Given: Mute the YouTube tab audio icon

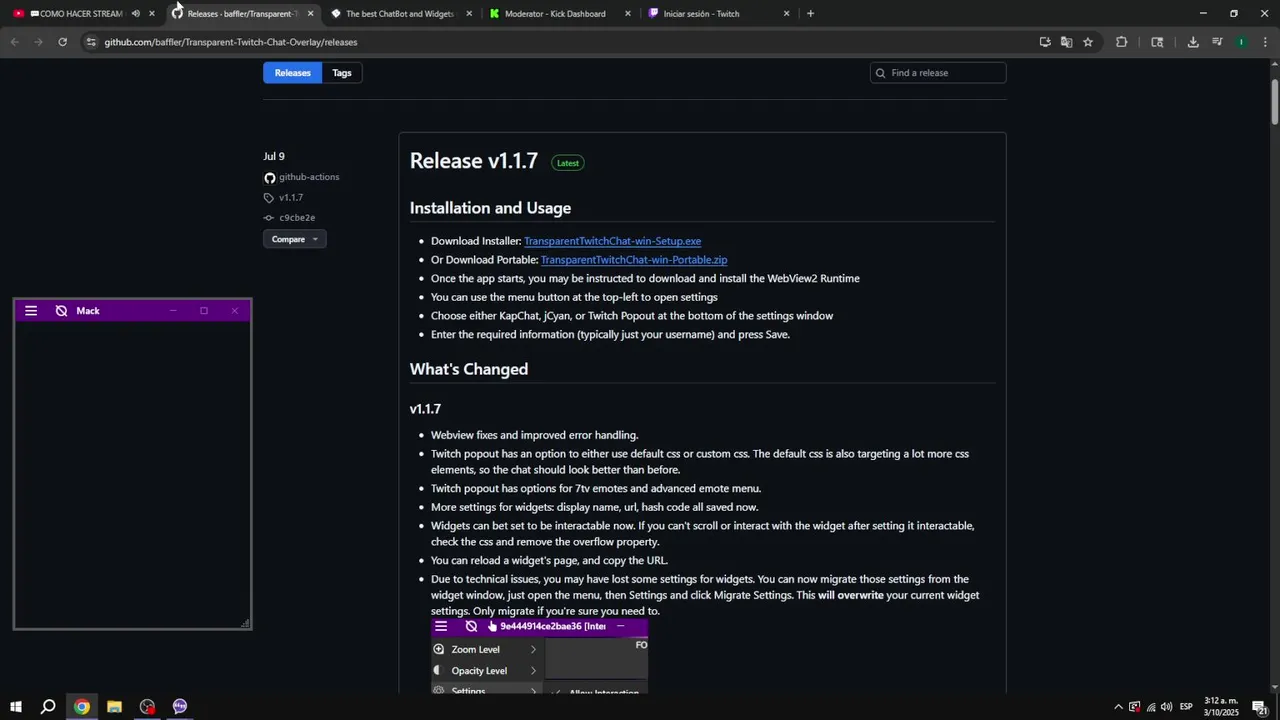Looking at the screenshot, I should click(136, 14).
